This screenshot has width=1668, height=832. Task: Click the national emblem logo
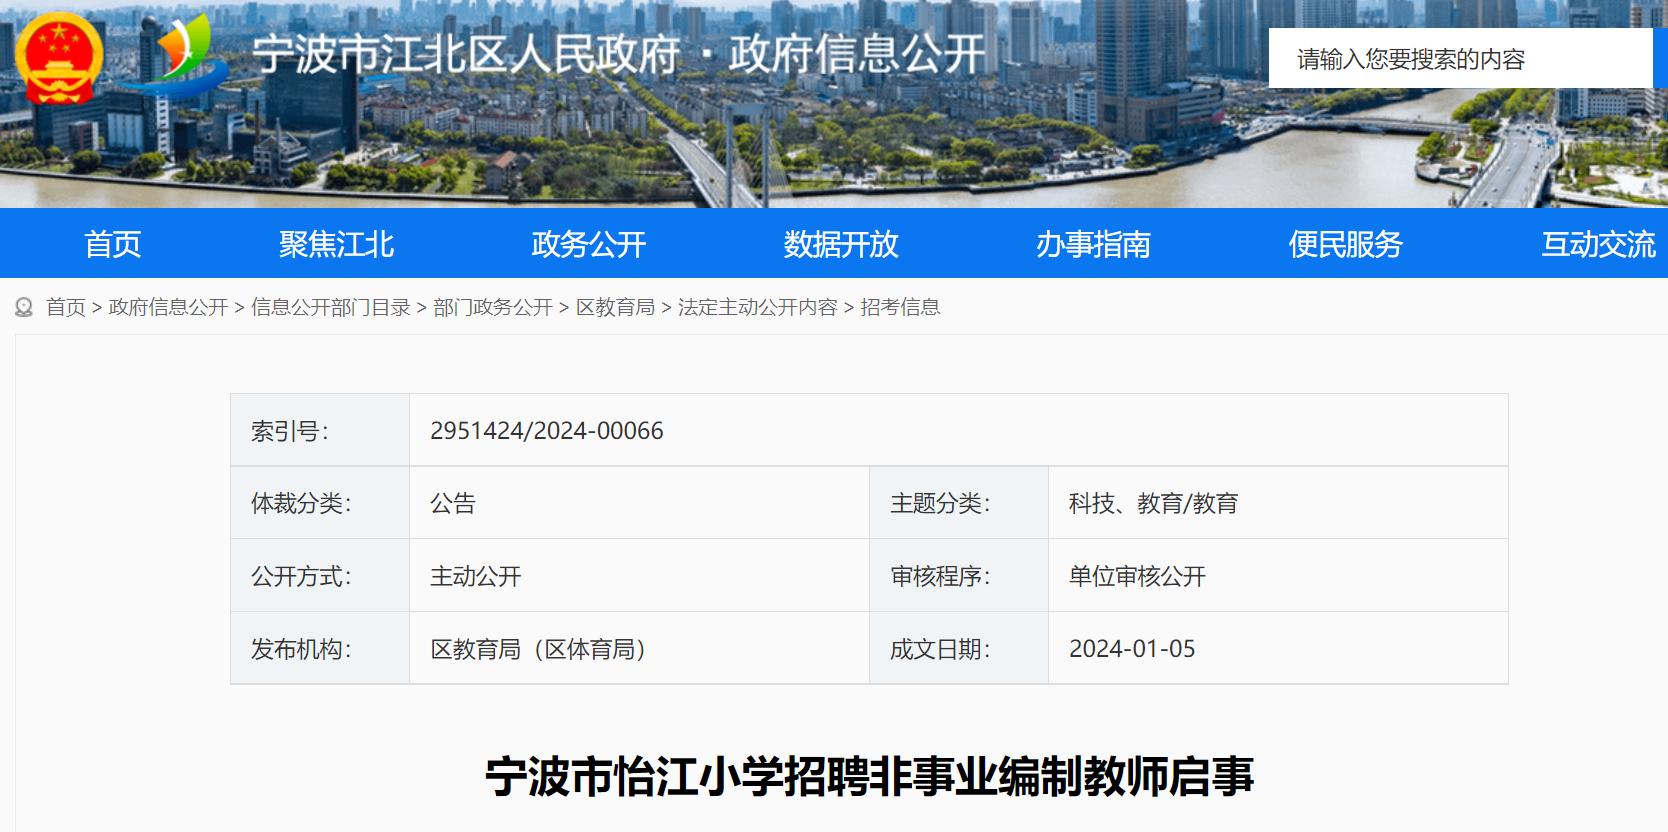[59, 57]
